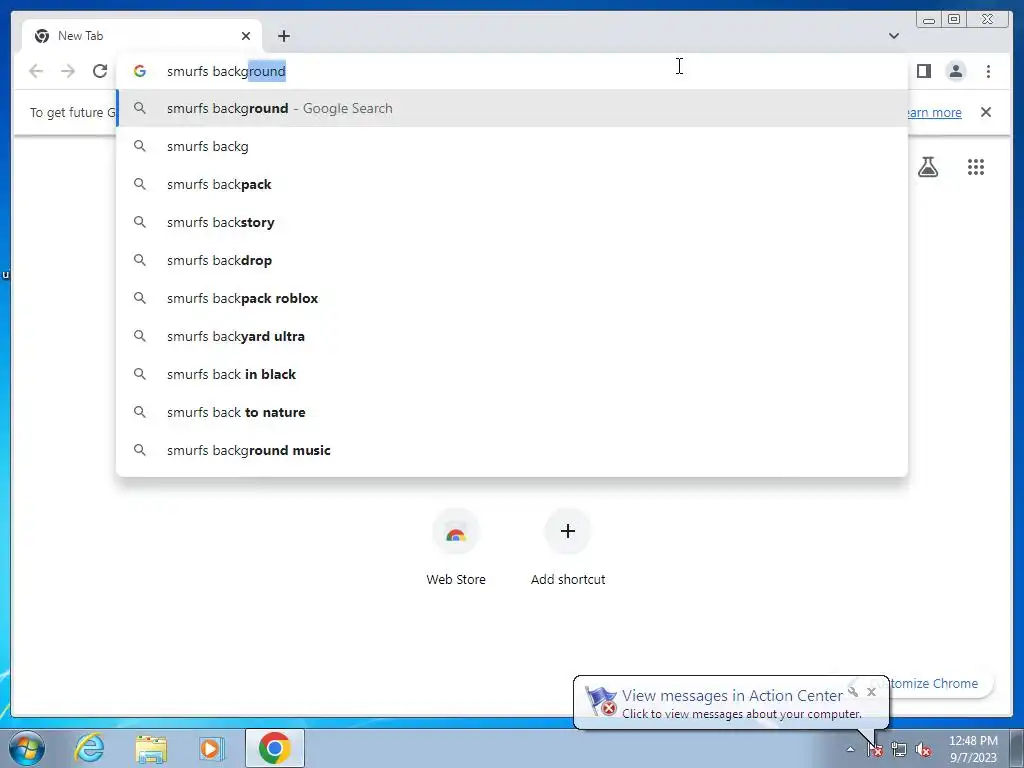Screen dimensions: 1024x768
Task: Reload the page with refresh icon
Action: coord(100,71)
